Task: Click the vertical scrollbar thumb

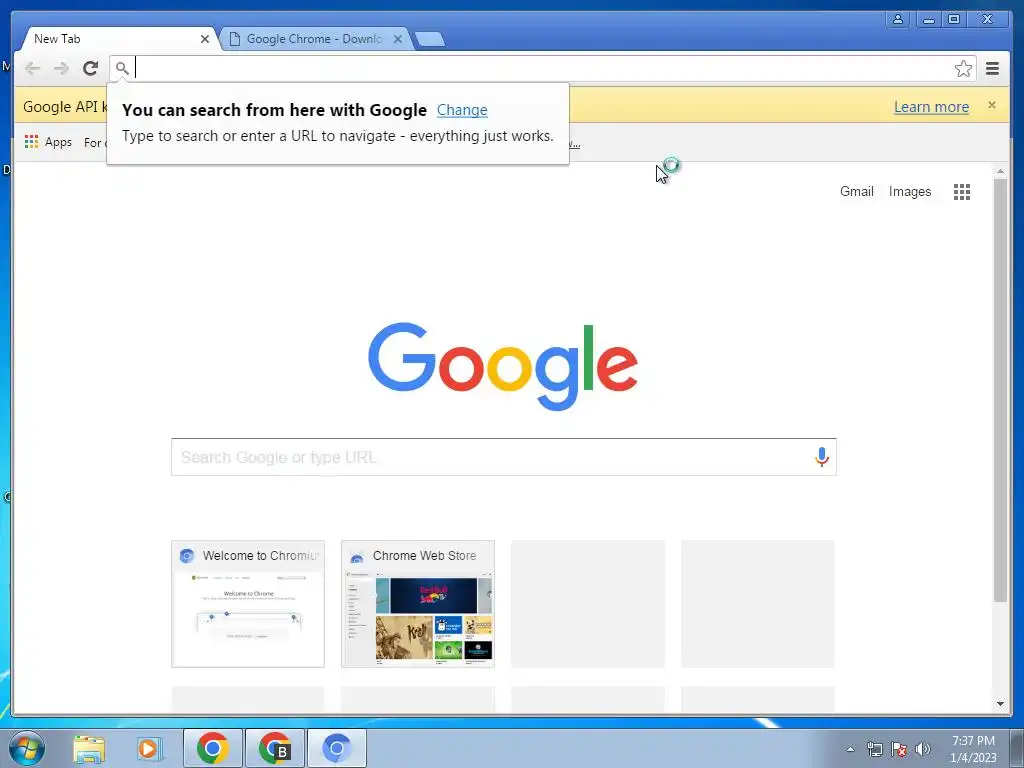Action: (x=1000, y=390)
